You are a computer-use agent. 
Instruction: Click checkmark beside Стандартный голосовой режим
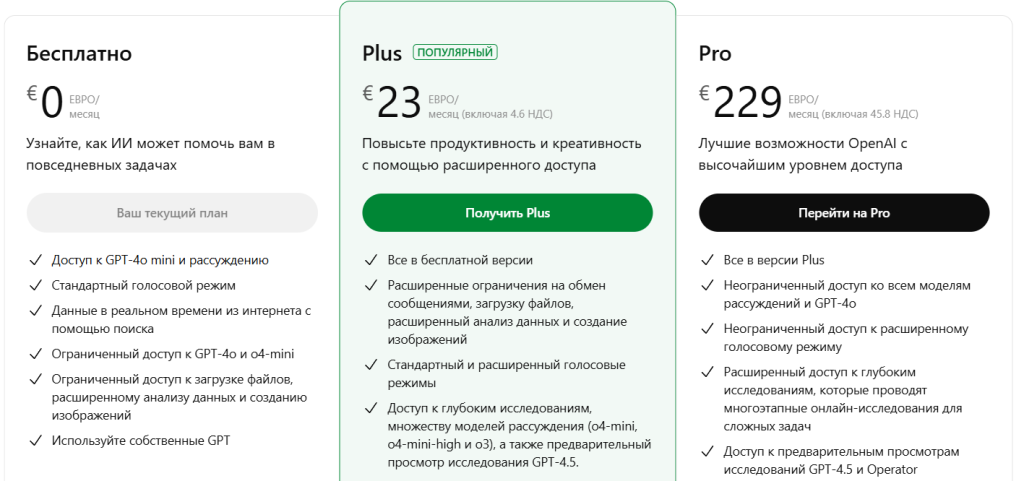[x=35, y=285]
